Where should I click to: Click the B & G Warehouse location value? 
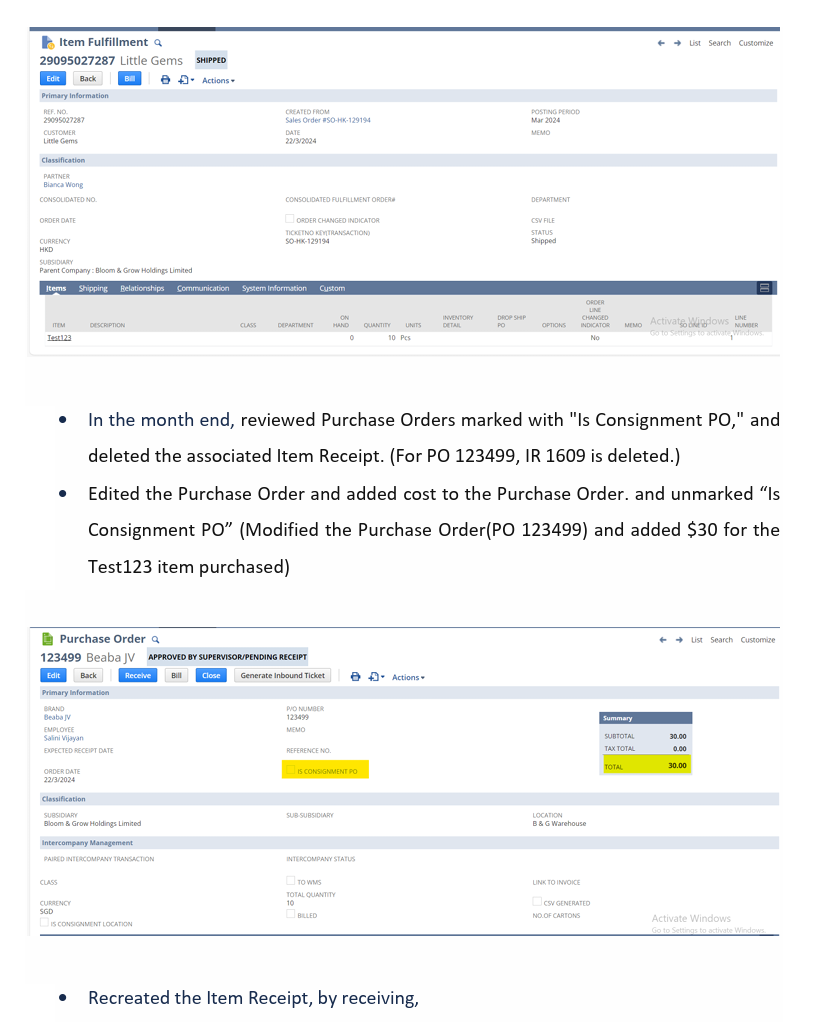(x=559, y=824)
